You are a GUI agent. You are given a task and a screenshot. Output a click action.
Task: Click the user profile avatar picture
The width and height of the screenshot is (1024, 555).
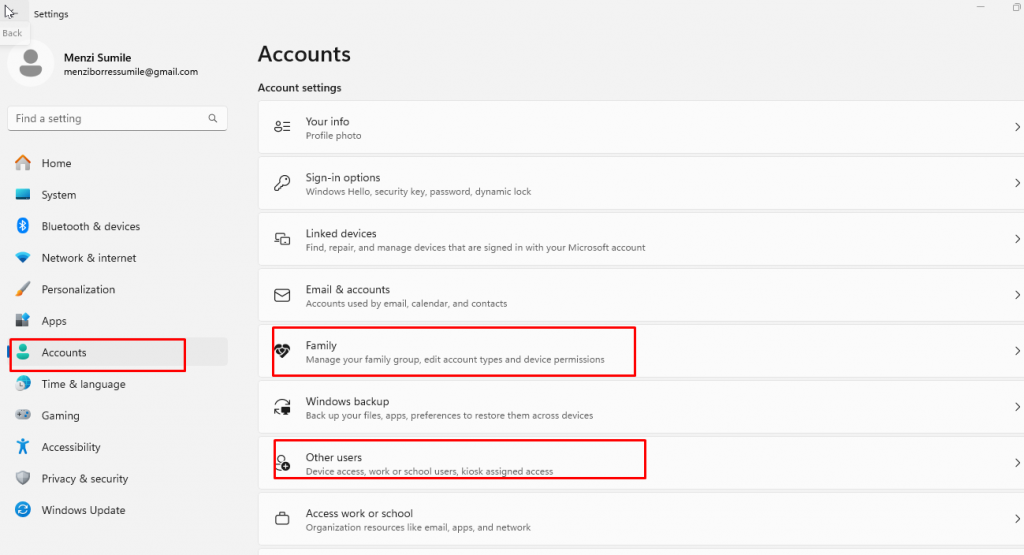[30, 63]
